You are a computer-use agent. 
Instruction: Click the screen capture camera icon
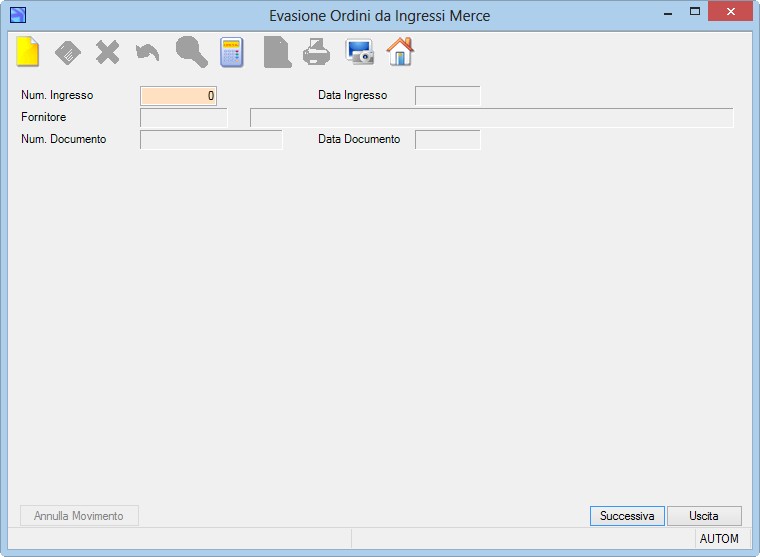(359, 52)
